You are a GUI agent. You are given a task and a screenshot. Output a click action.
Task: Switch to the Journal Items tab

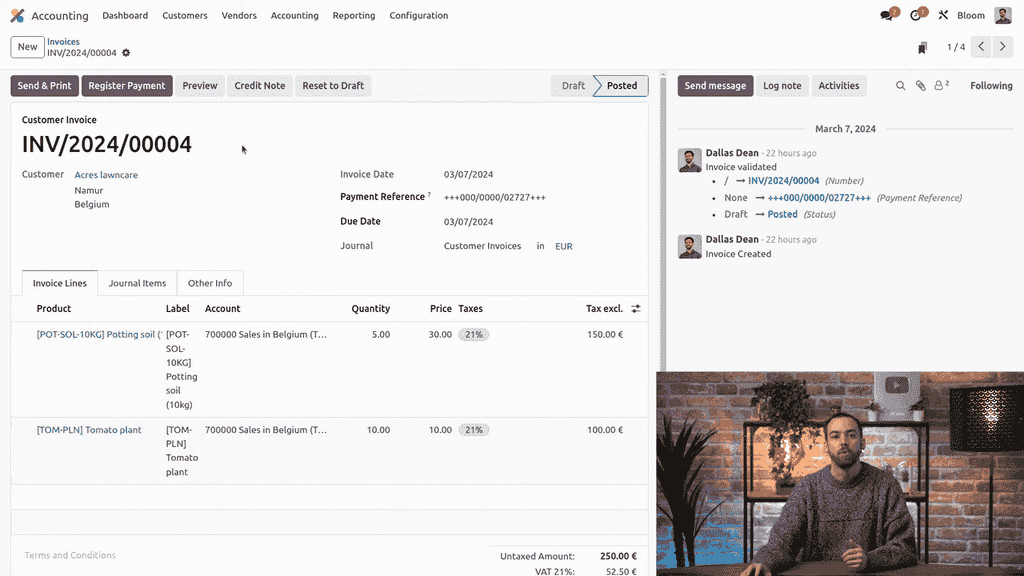pyautogui.click(x=137, y=283)
